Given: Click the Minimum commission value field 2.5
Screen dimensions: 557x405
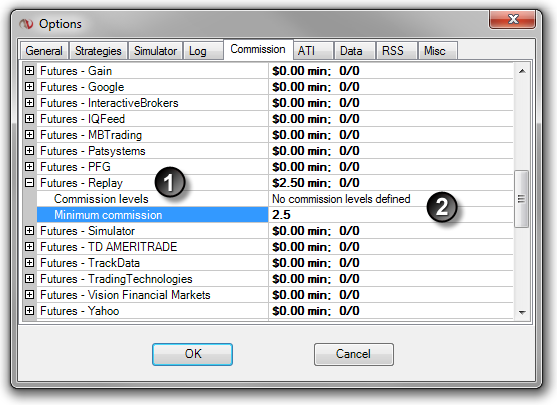Looking at the screenshot, I should point(391,215).
